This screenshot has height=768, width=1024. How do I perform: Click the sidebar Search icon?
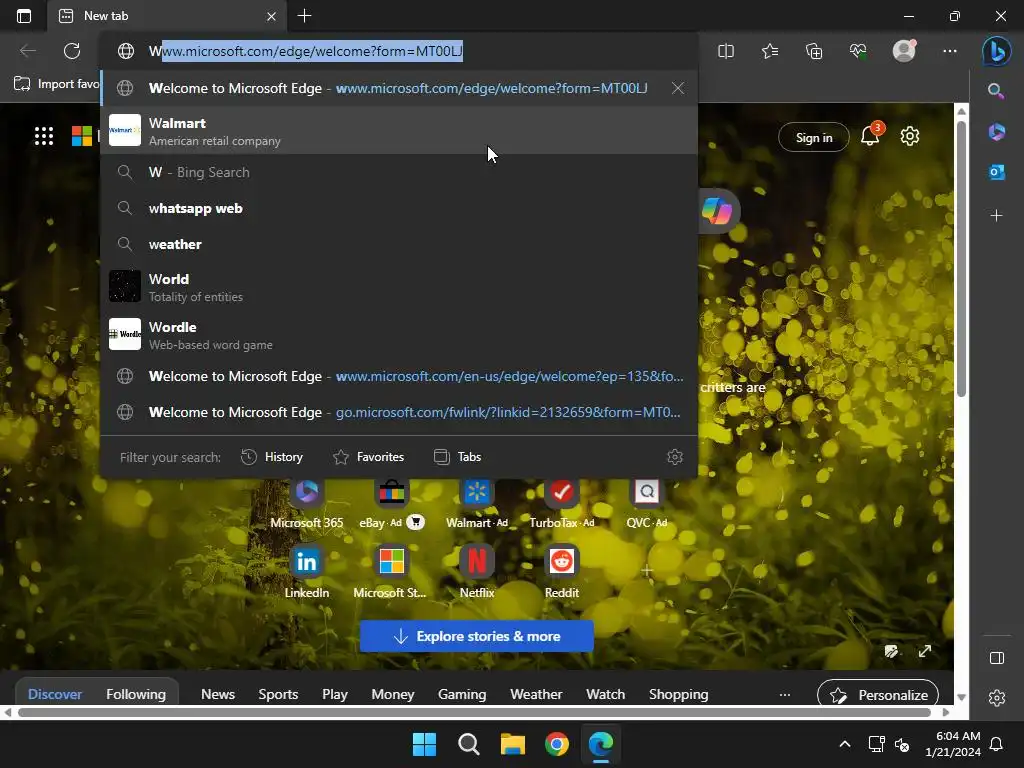(996, 91)
